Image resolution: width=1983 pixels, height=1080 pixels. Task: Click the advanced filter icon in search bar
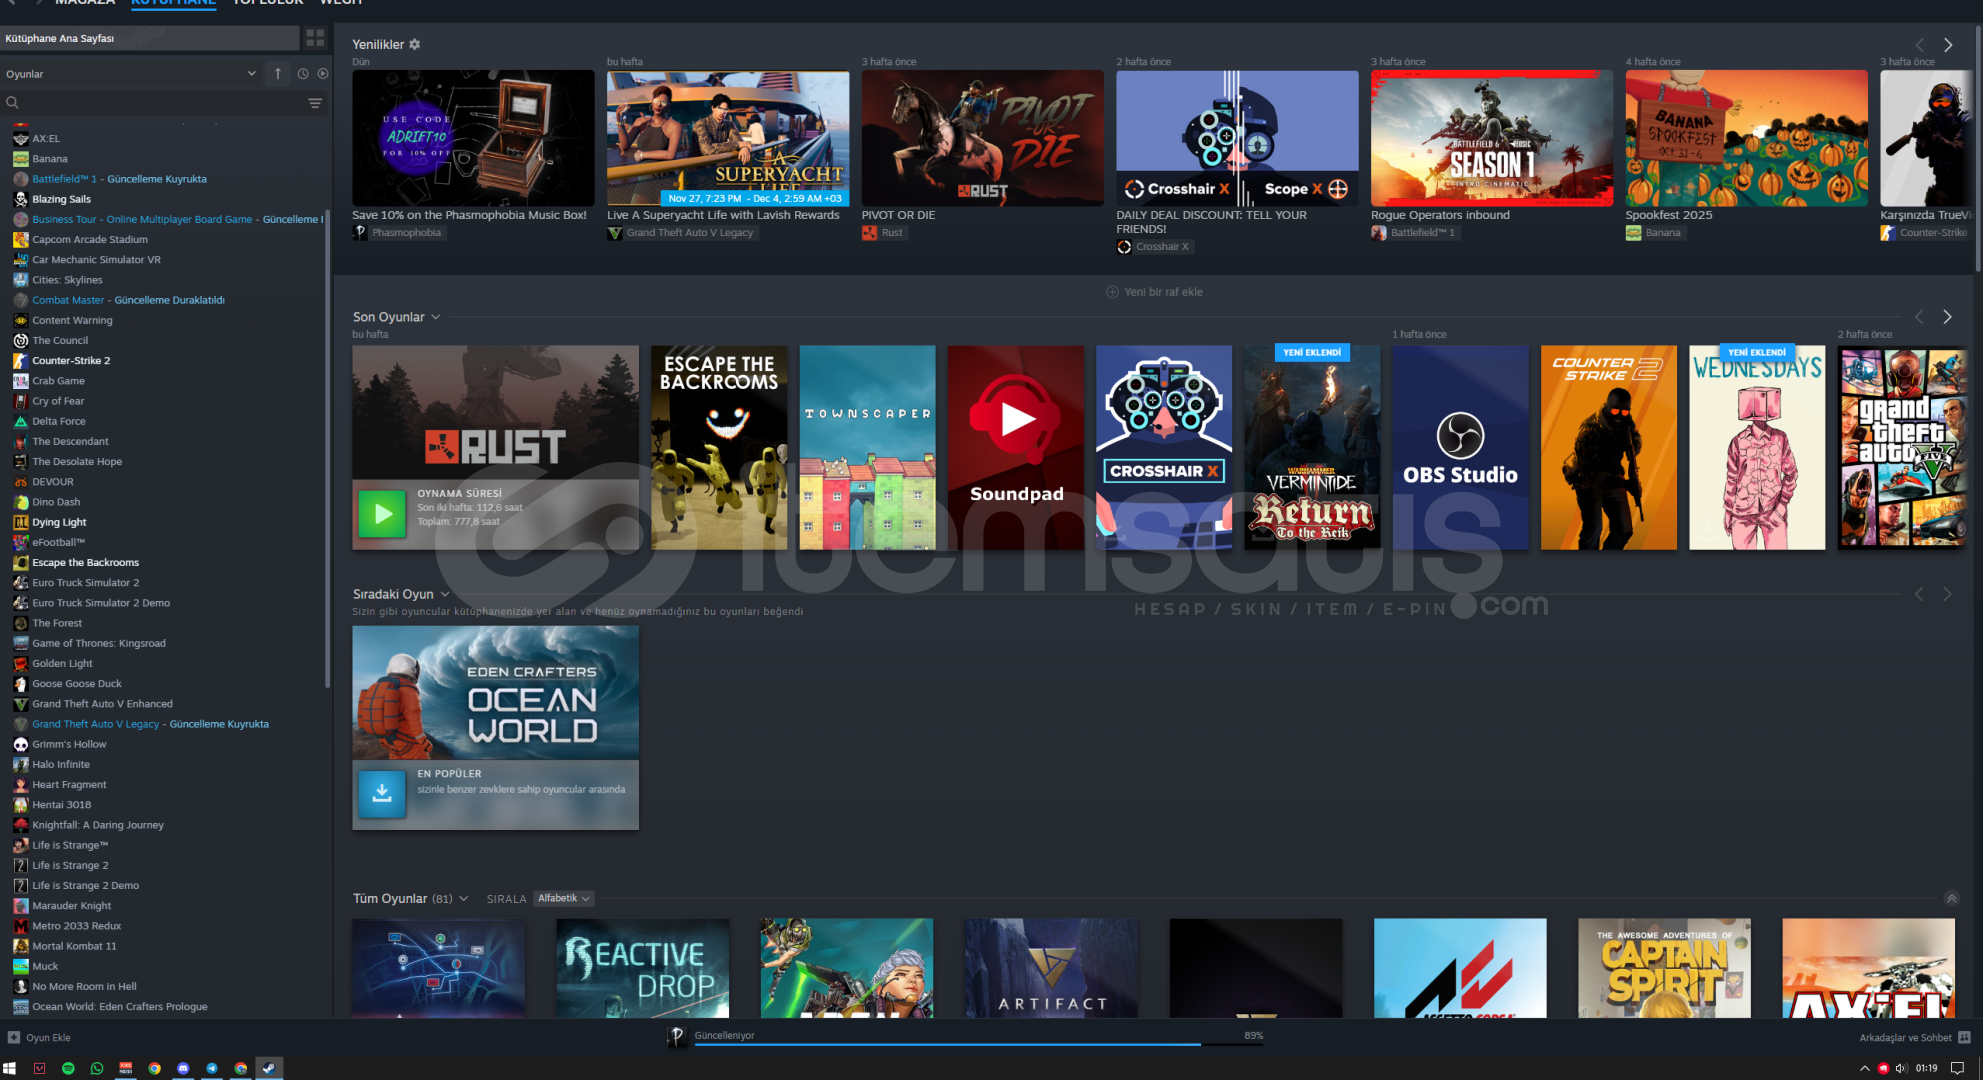pos(315,103)
